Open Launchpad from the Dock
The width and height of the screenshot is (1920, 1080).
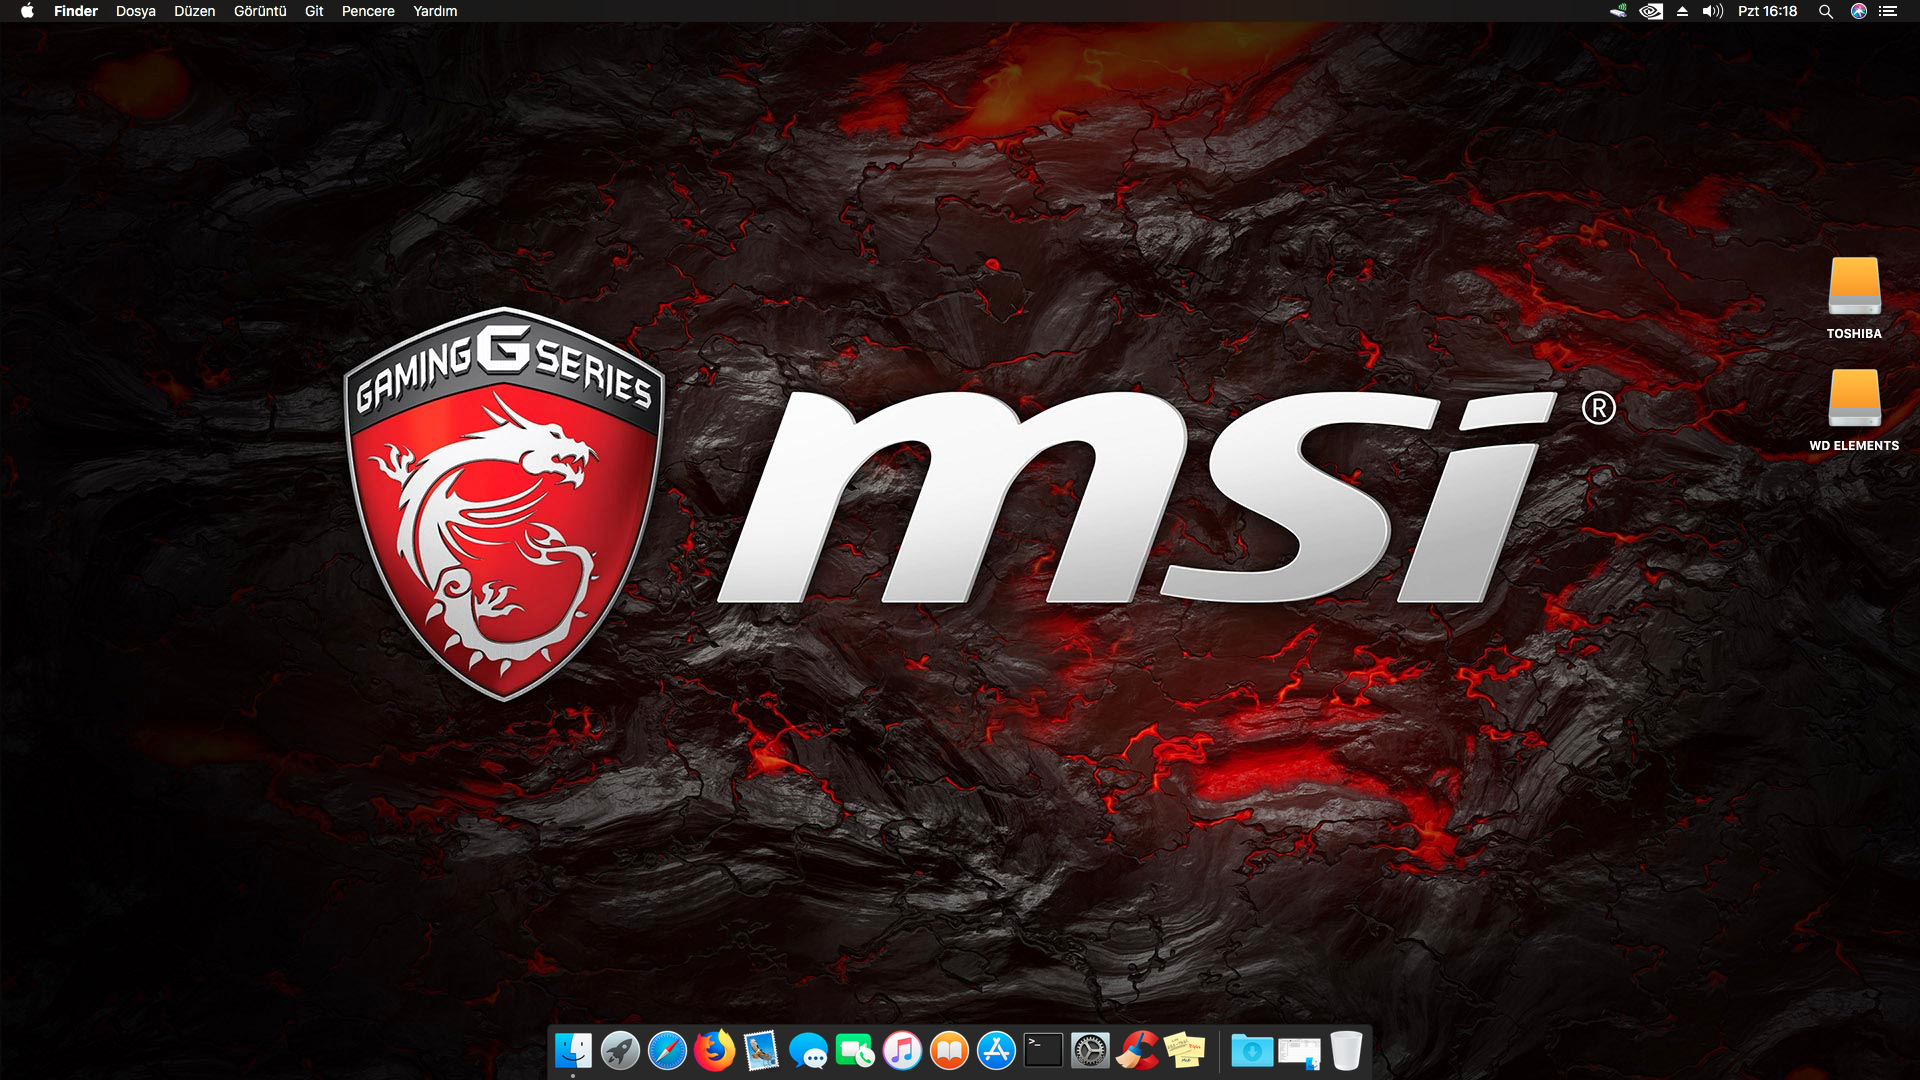(x=620, y=1051)
